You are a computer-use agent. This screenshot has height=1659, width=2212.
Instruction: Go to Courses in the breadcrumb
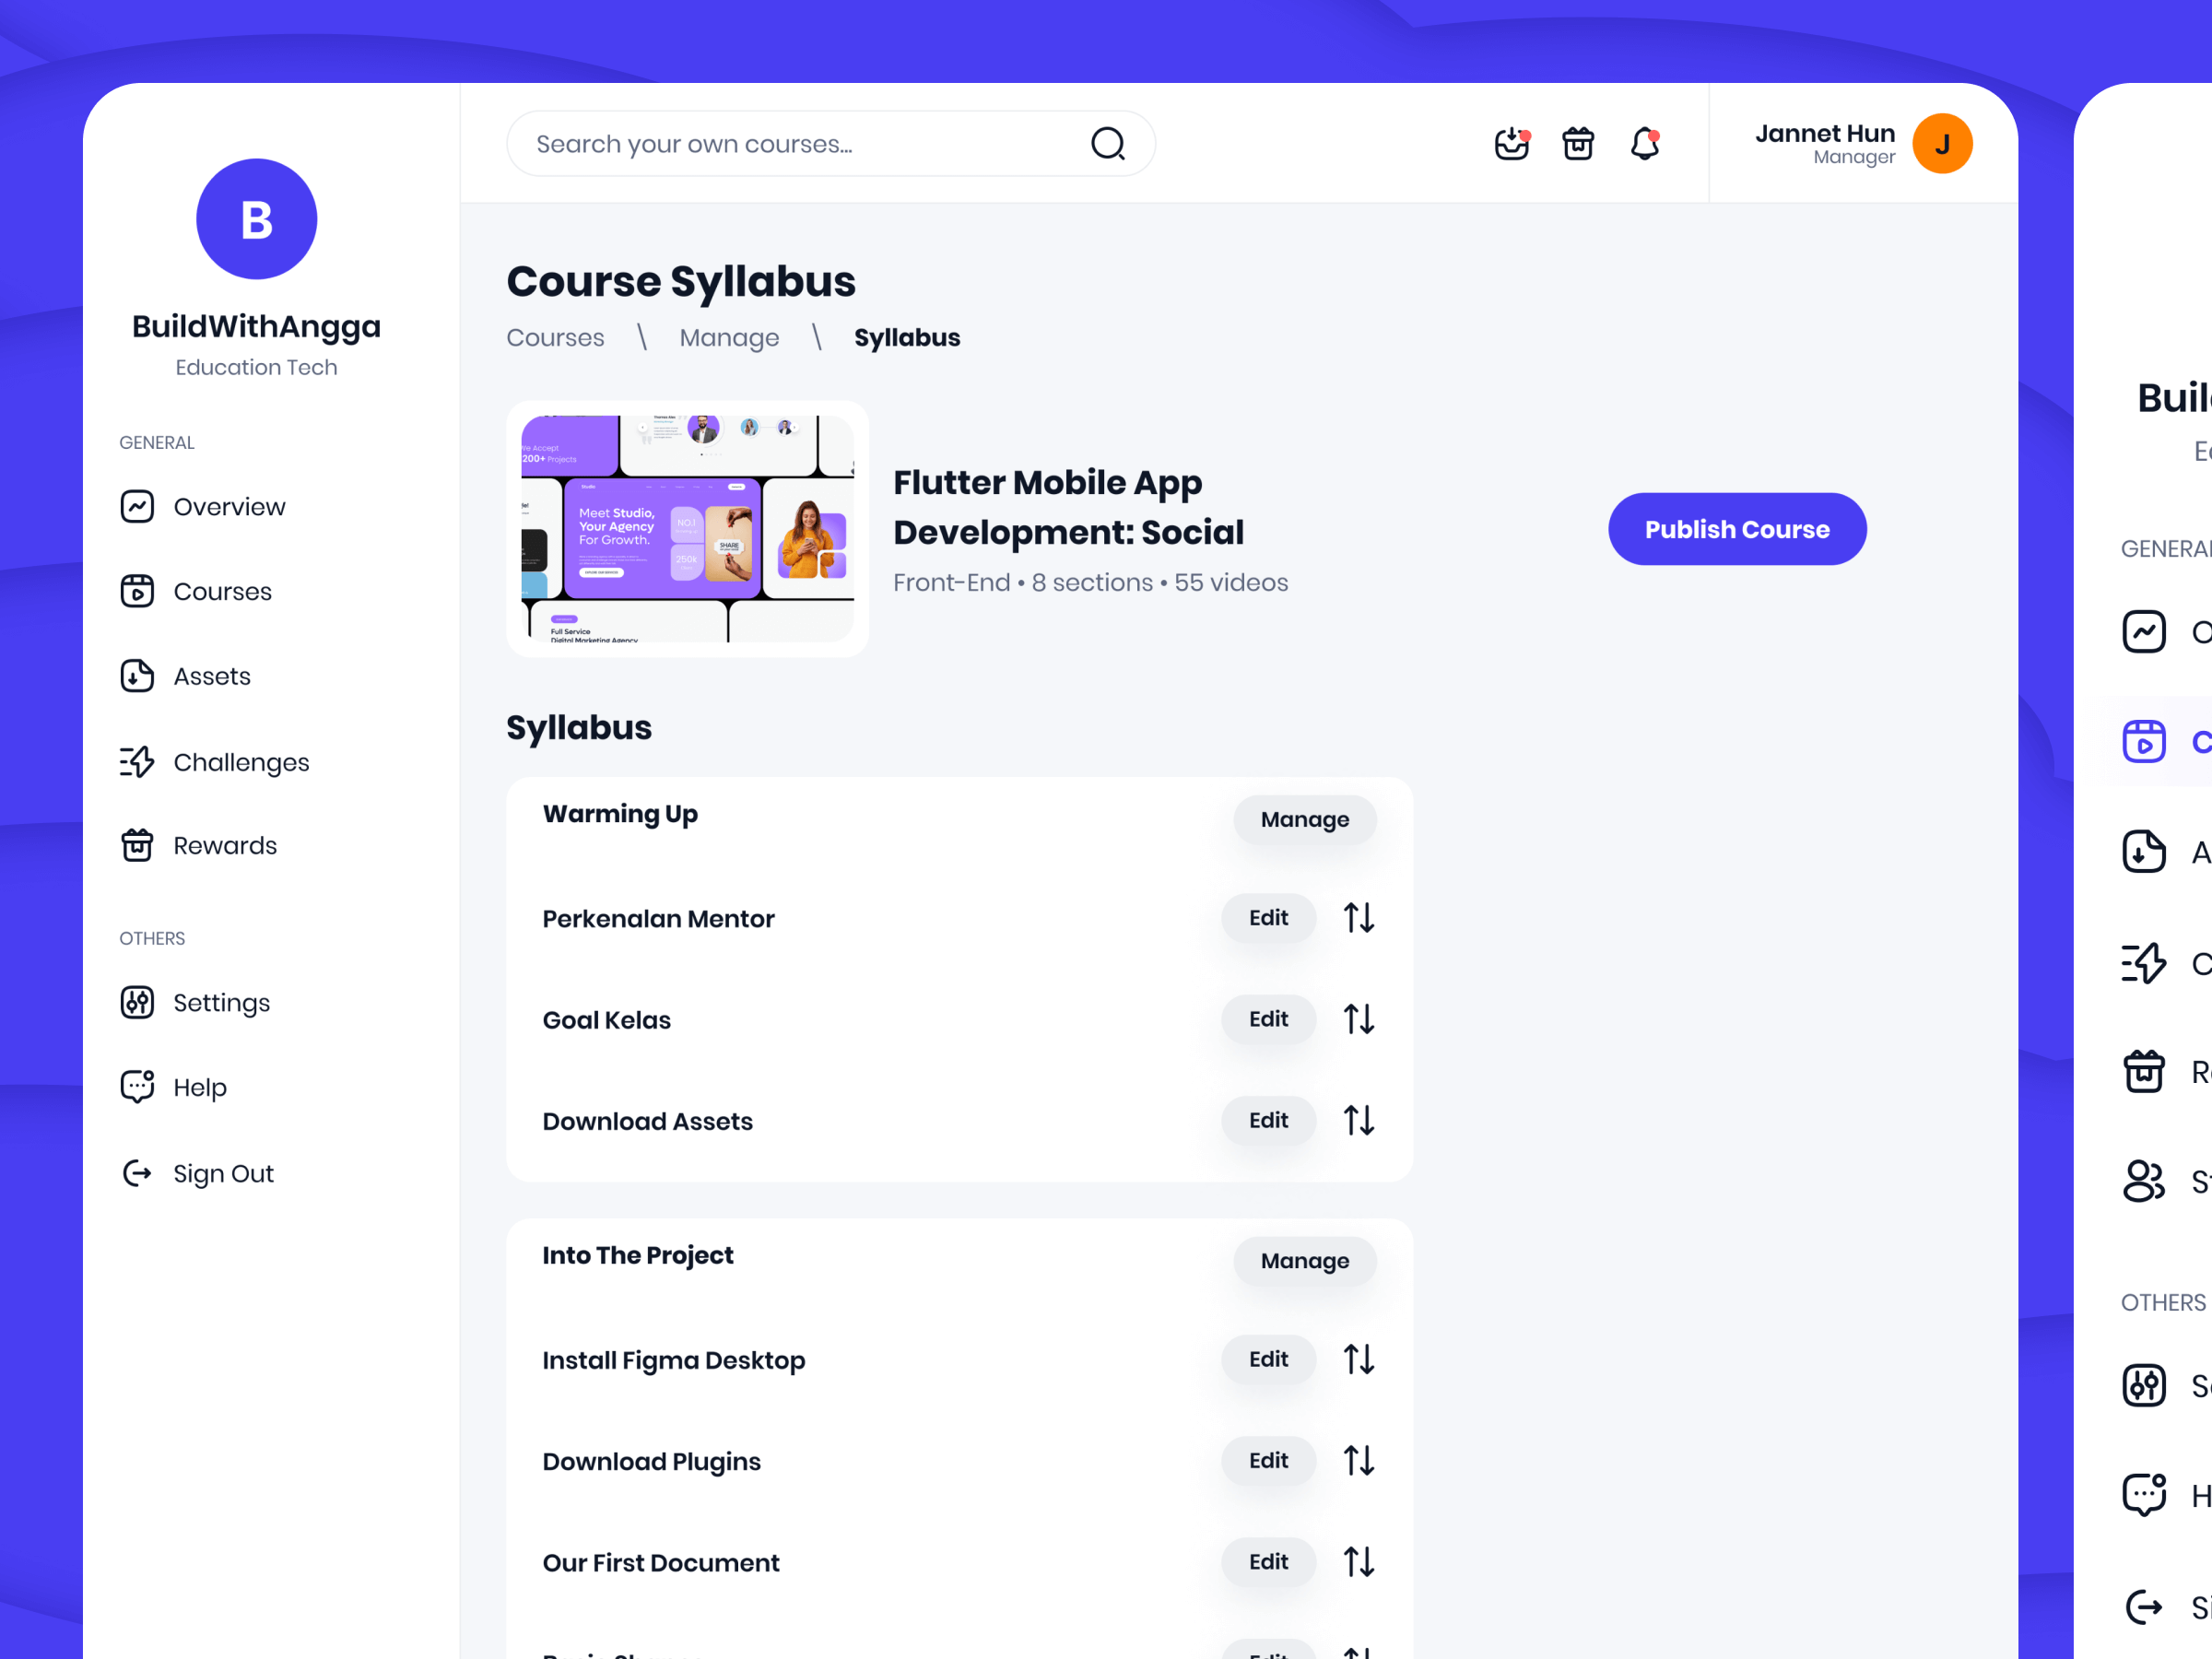555,338
